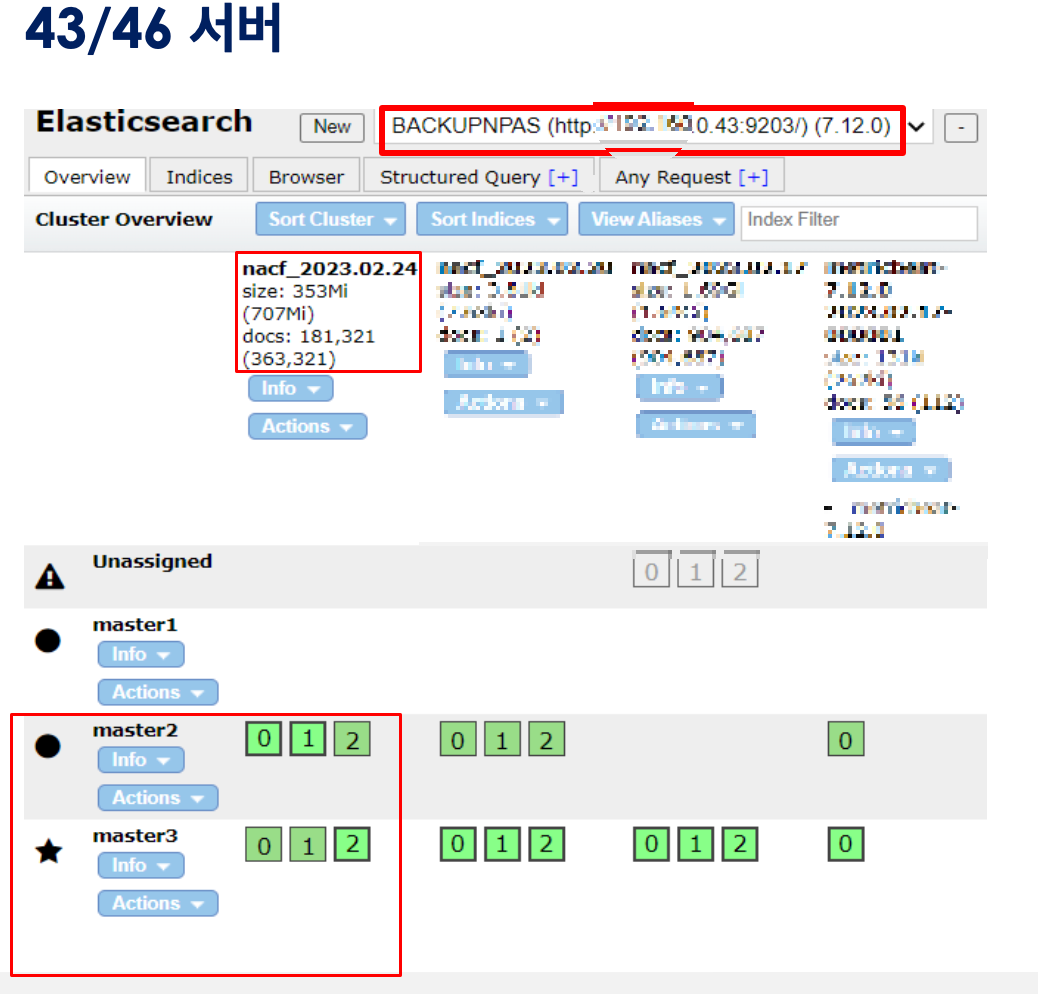Click master3 shard 0 of nacf_2023.02.24

(x=263, y=844)
